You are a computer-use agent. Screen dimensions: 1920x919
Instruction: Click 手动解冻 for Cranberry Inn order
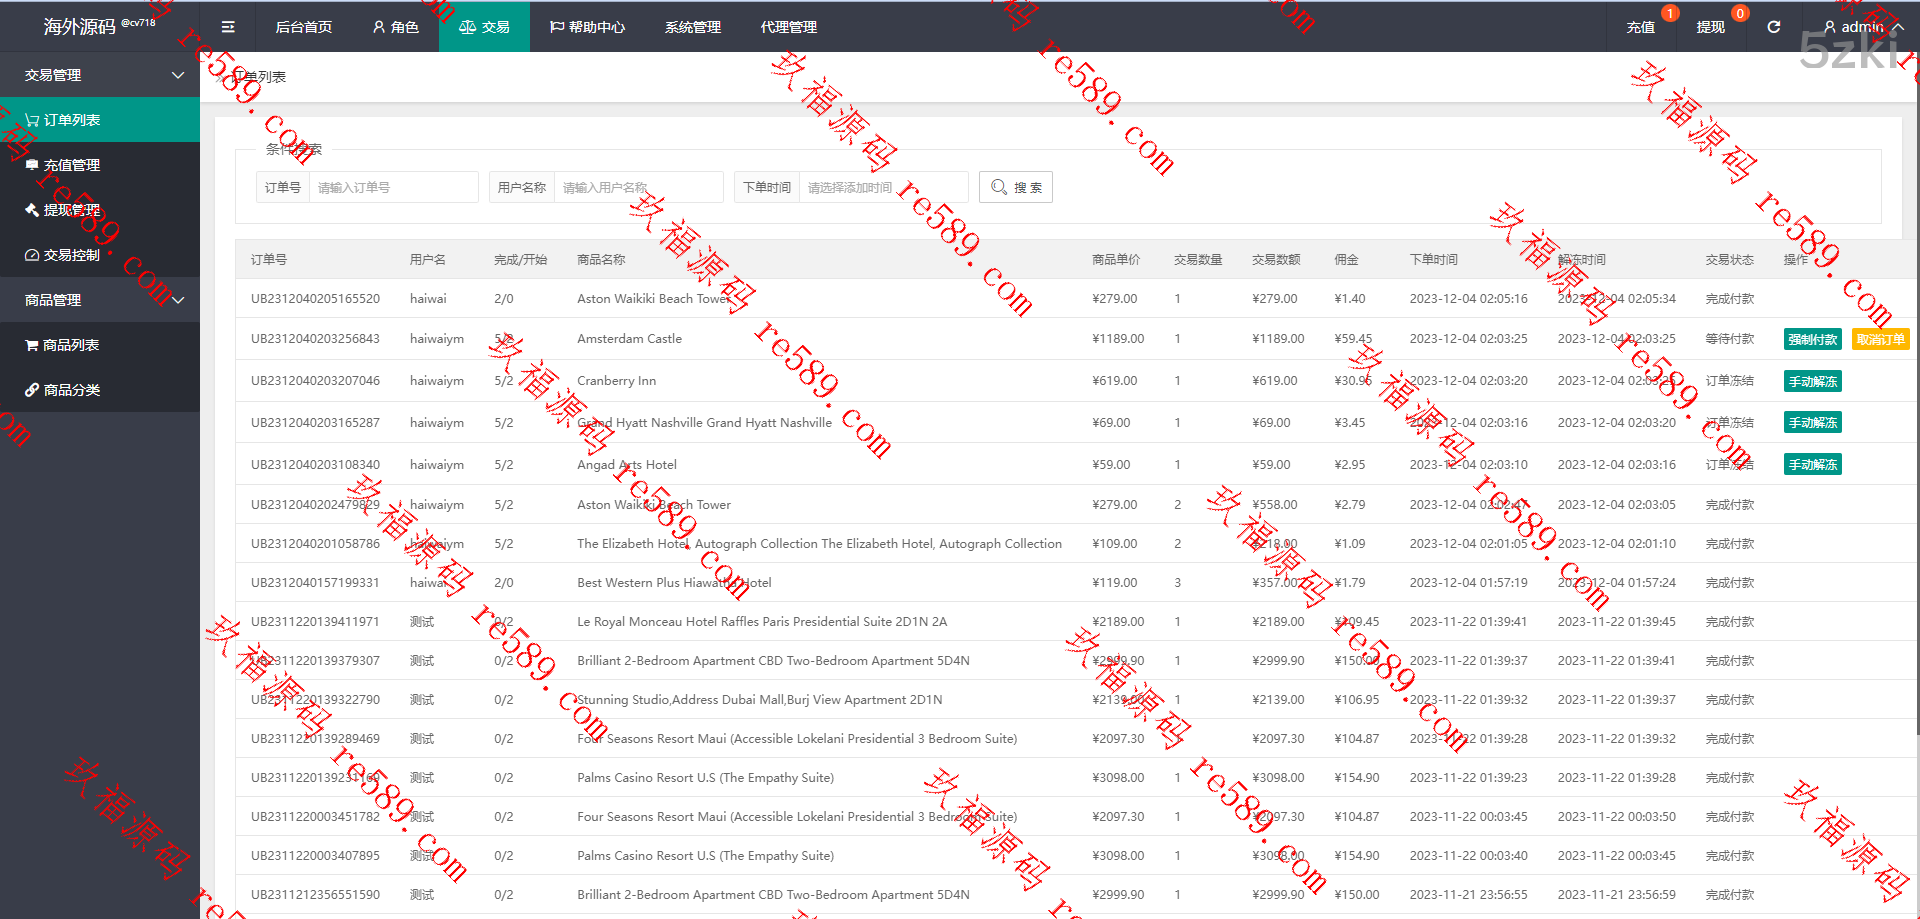pos(1812,381)
